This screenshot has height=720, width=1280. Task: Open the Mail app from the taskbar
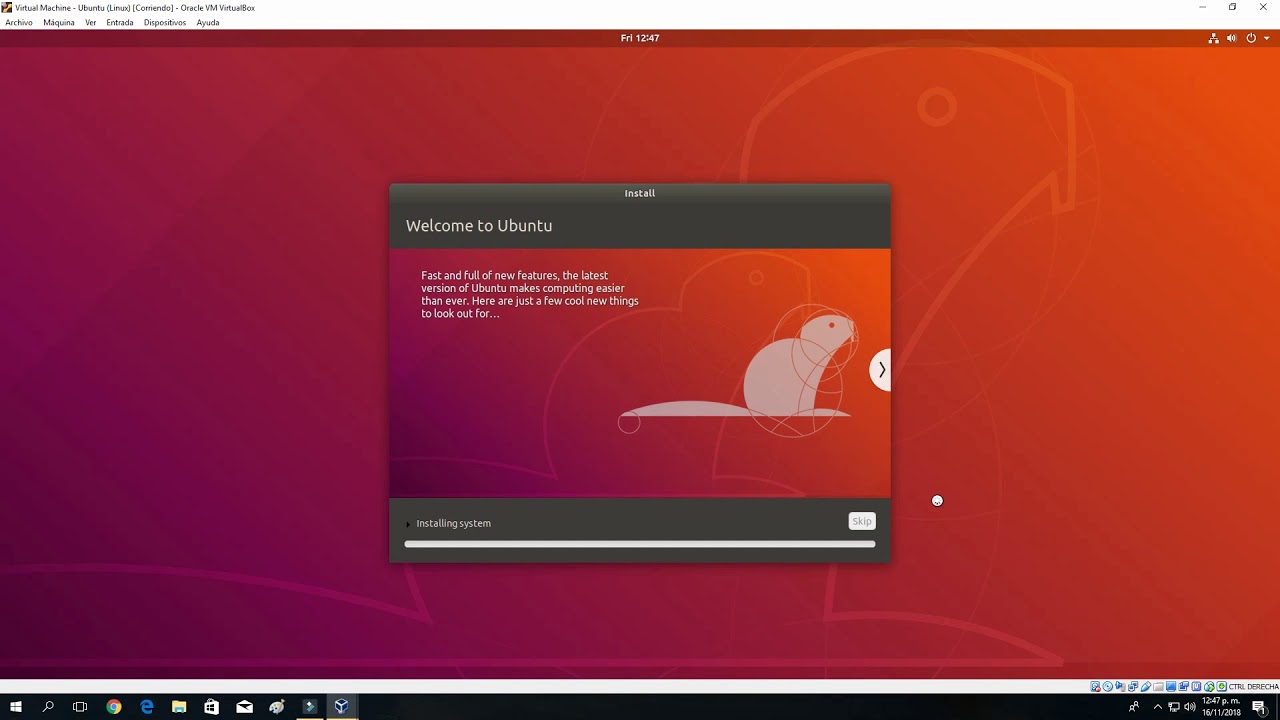(x=244, y=707)
